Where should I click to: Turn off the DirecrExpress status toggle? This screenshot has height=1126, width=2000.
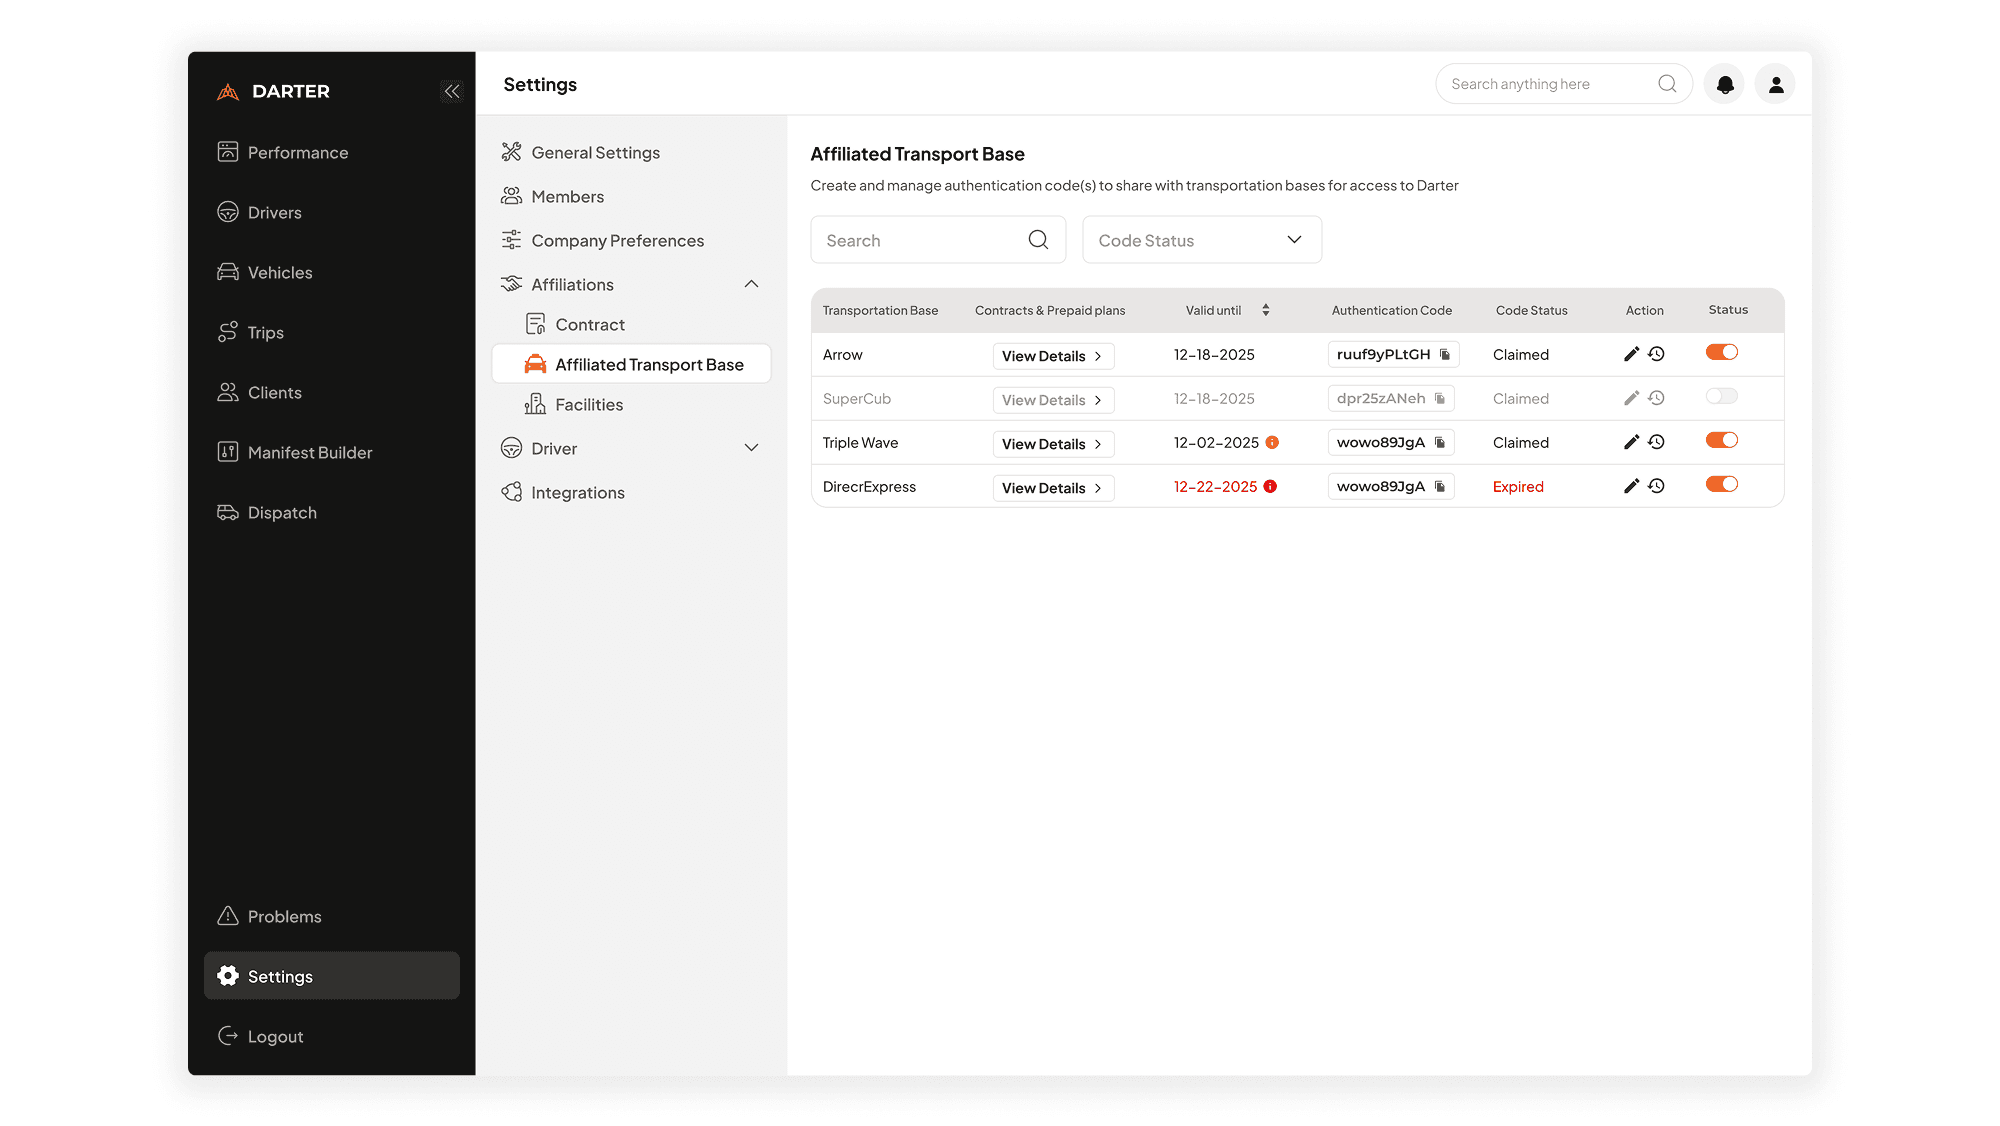[1722, 485]
